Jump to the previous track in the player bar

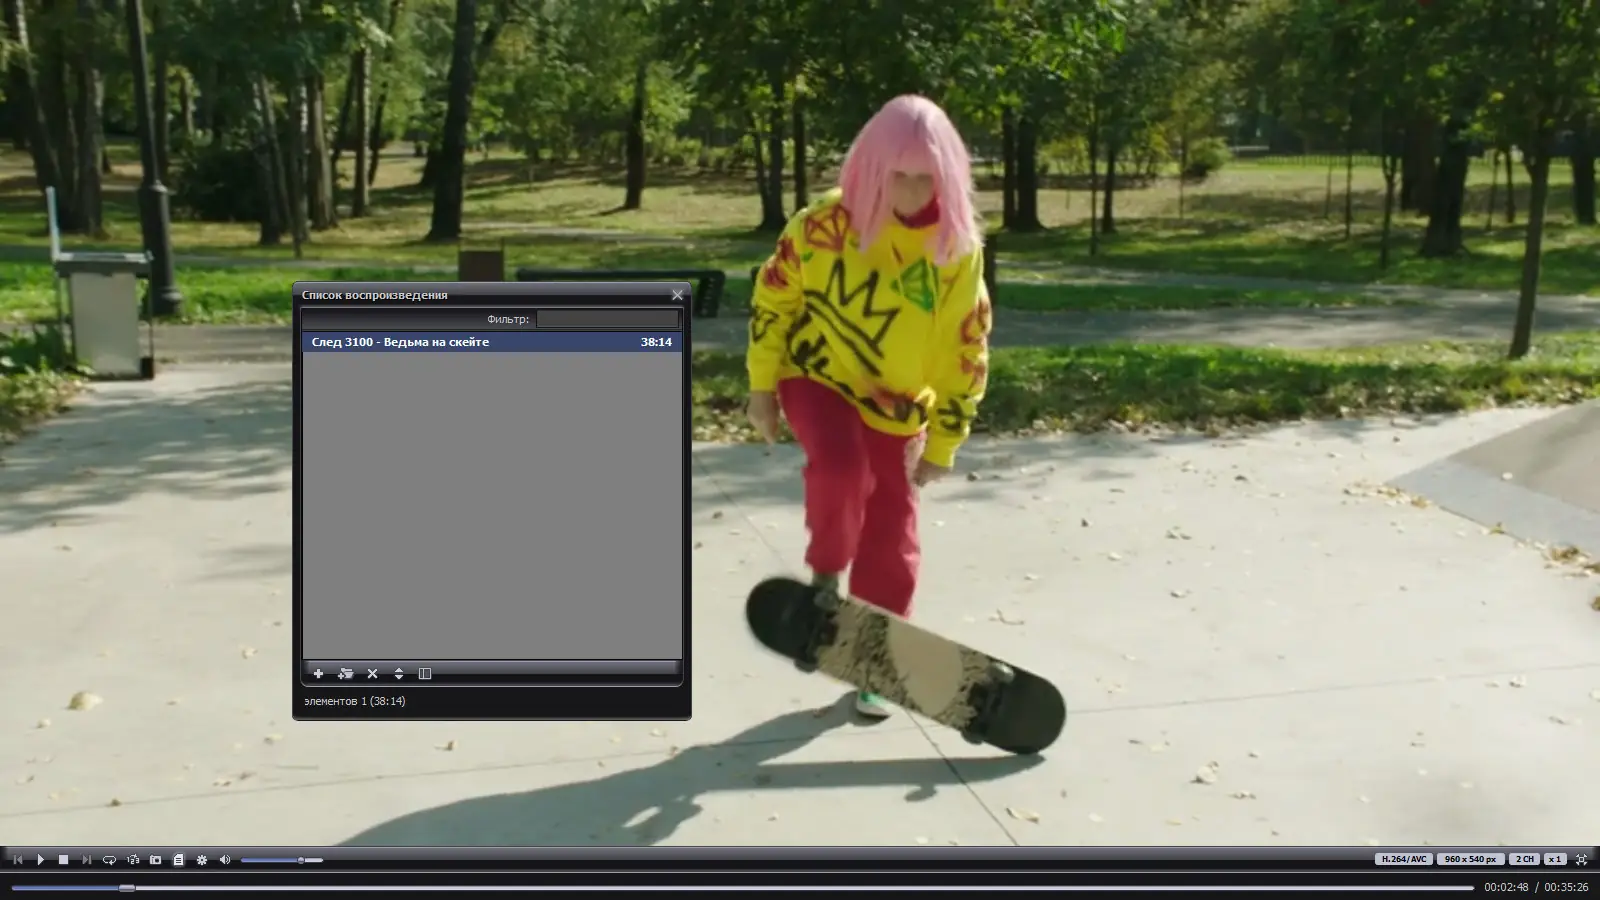pyautogui.click(x=18, y=859)
